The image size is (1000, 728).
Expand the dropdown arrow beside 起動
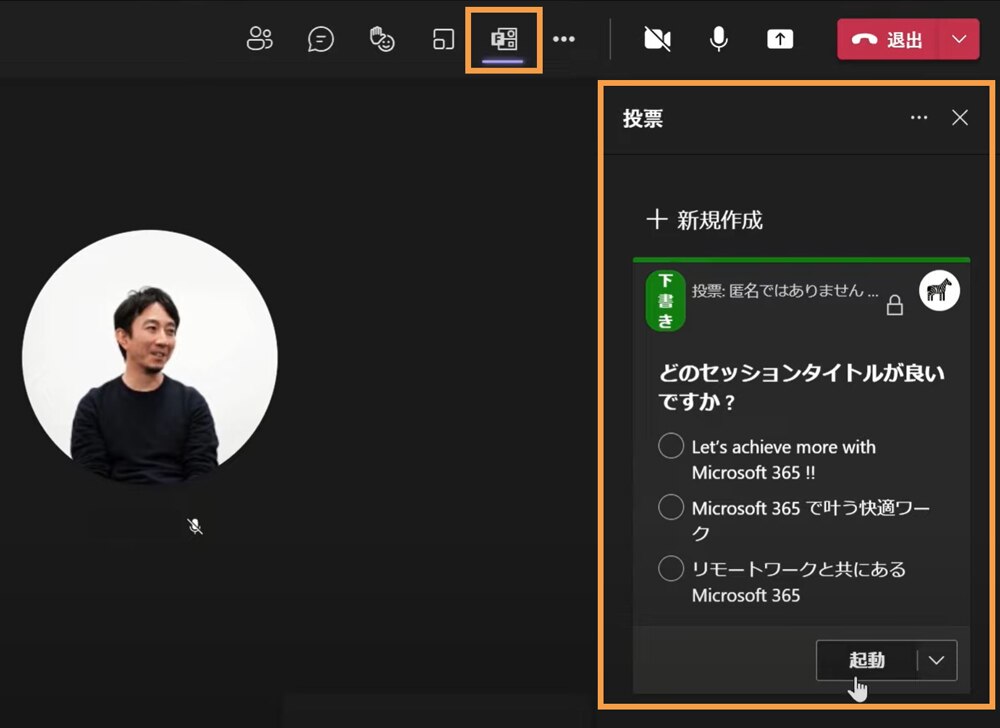pos(937,660)
